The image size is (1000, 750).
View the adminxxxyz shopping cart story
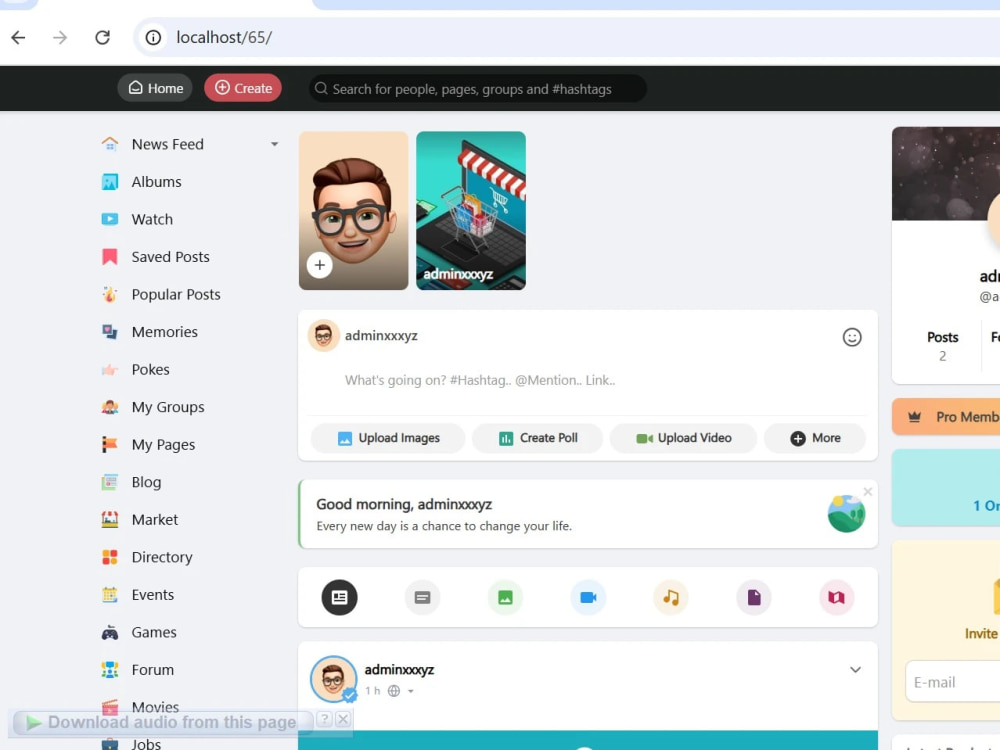pos(471,210)
